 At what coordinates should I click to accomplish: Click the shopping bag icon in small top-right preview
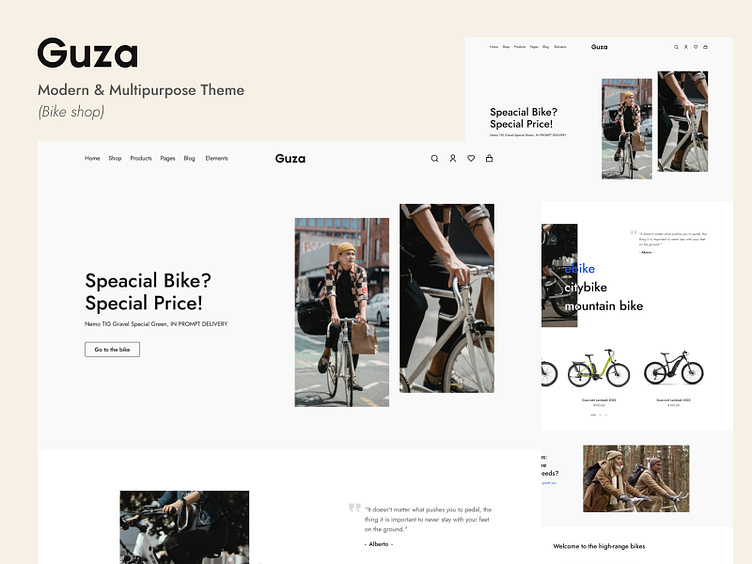[705, 47]
